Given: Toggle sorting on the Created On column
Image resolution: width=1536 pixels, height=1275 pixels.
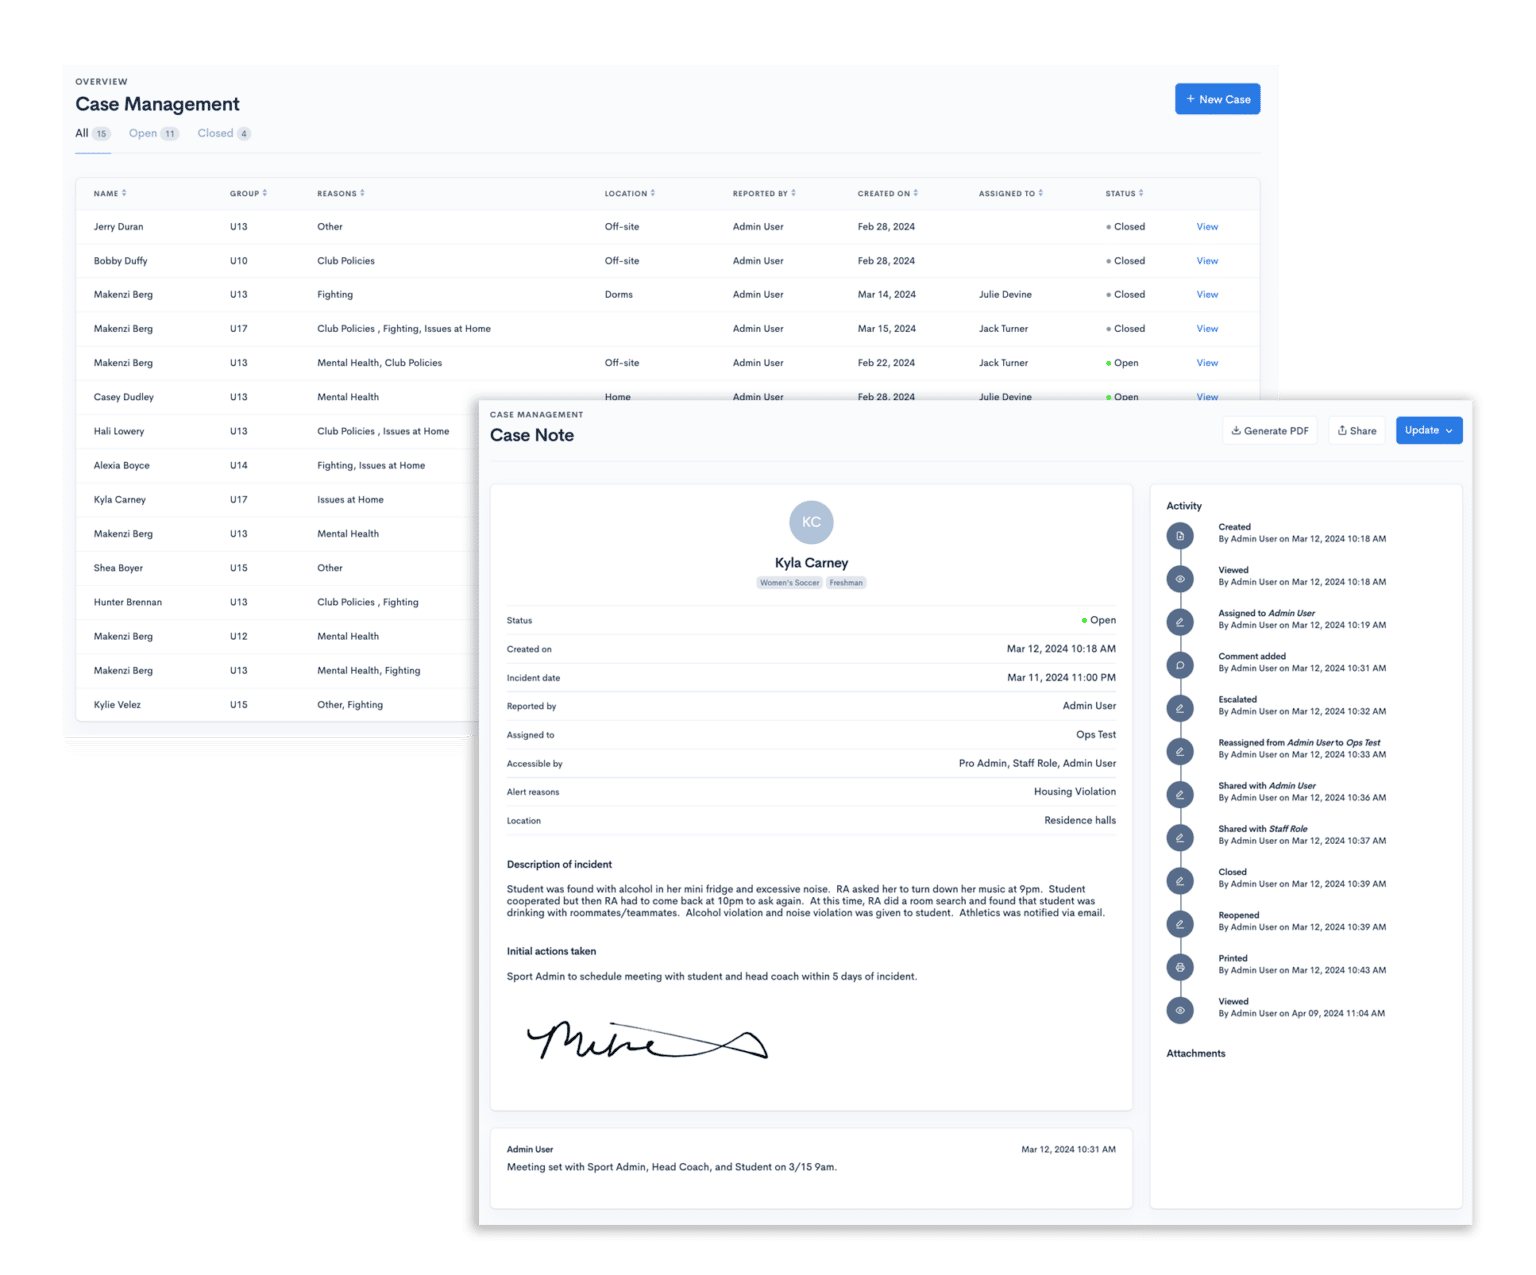Looking at the screenshot, I should [x=916, y=193].
